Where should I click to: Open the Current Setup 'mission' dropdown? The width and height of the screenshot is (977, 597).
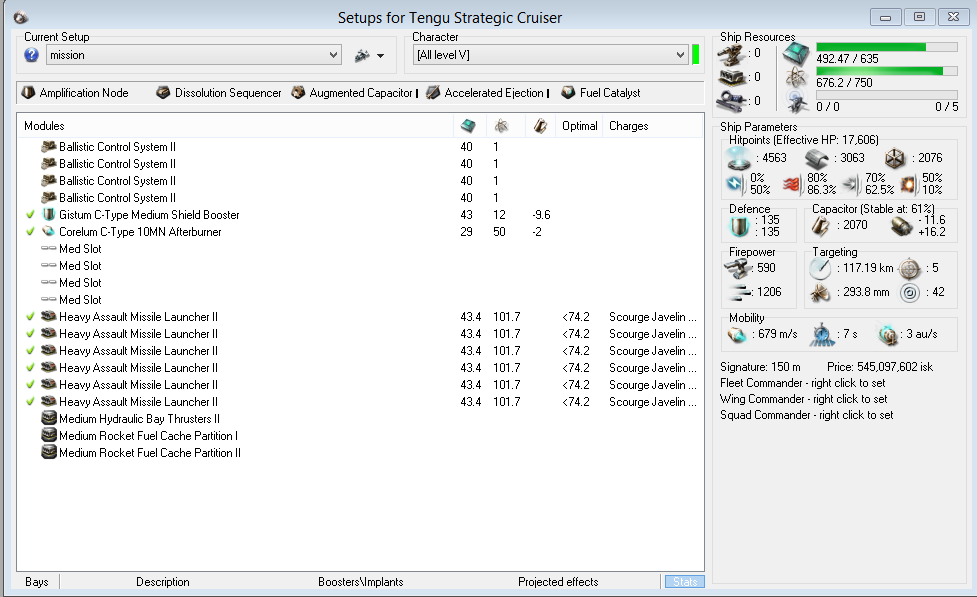click(194, 55)
